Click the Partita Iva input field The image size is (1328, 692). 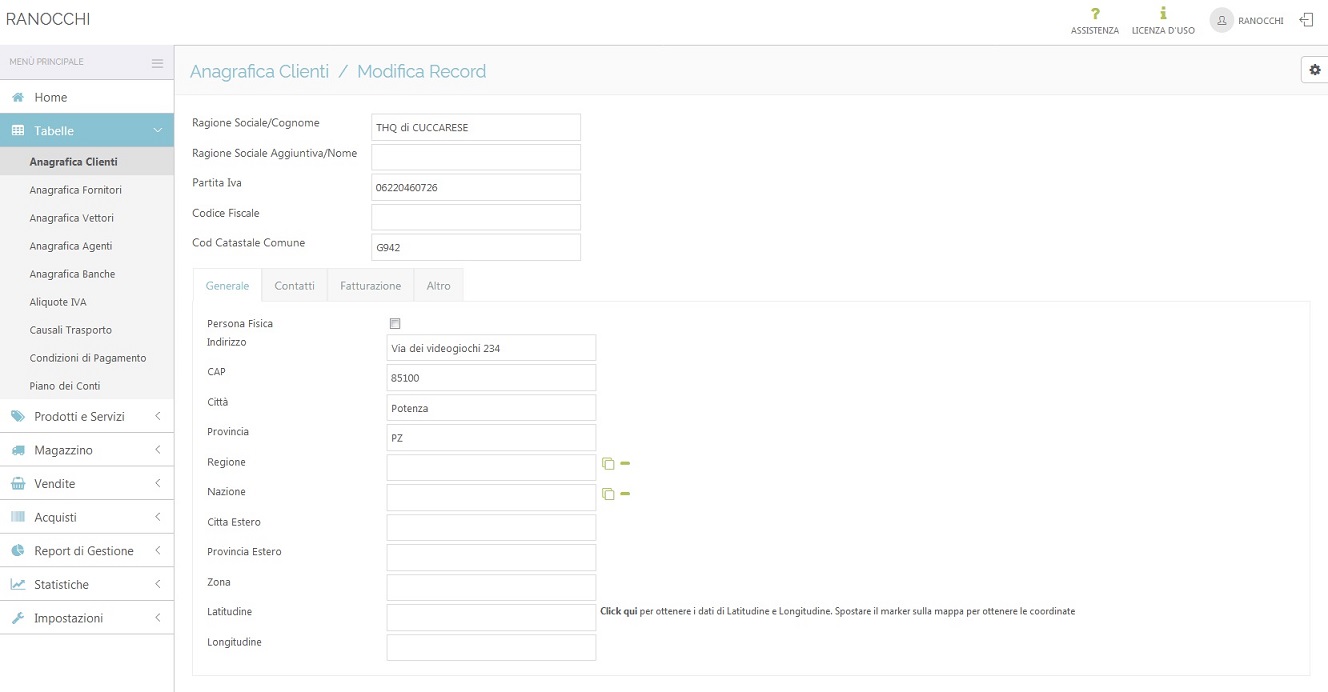475,187
